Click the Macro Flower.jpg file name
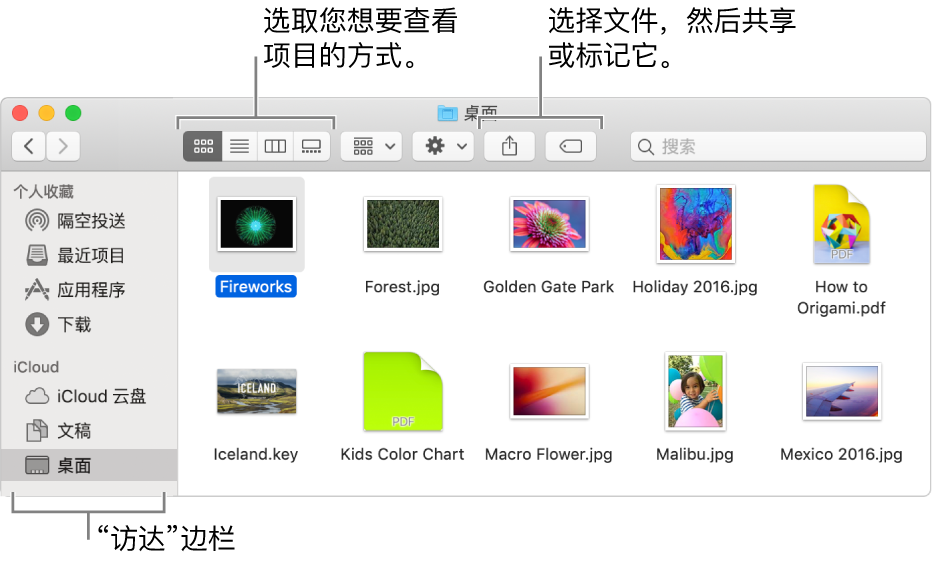934x561 pixels. [x=549, y=454]
